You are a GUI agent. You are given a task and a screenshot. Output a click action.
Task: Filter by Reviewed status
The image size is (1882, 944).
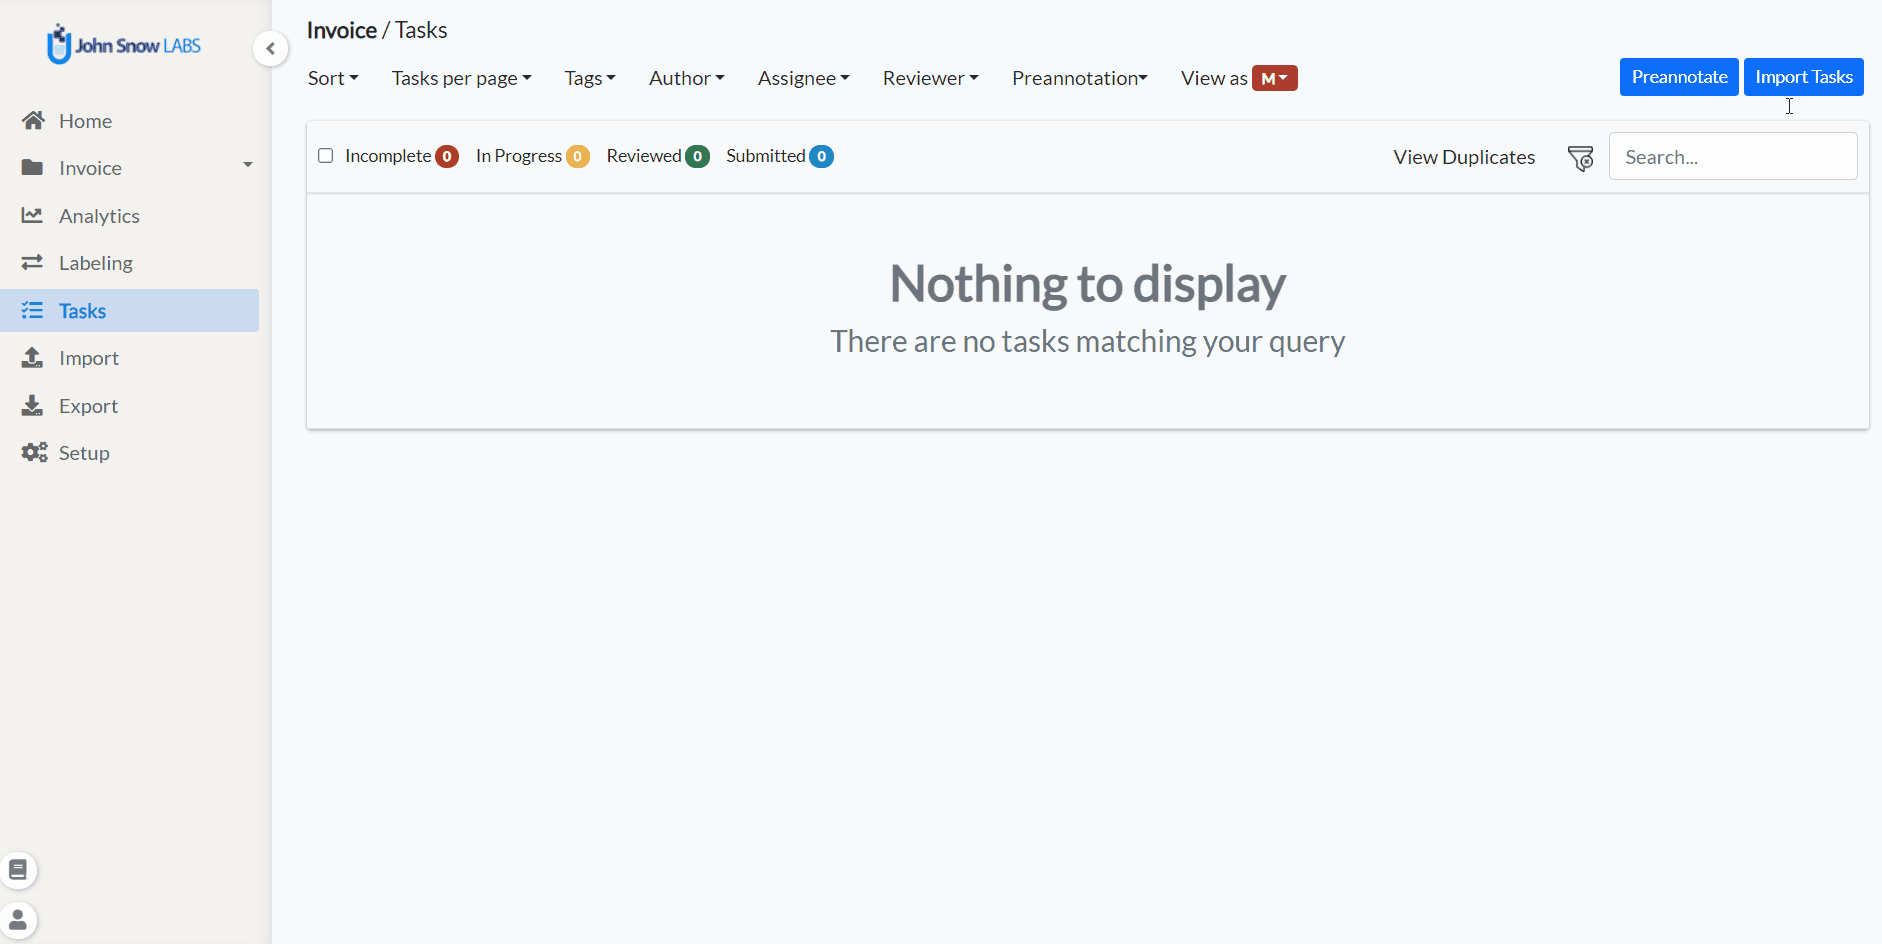(x=644, y=156)
